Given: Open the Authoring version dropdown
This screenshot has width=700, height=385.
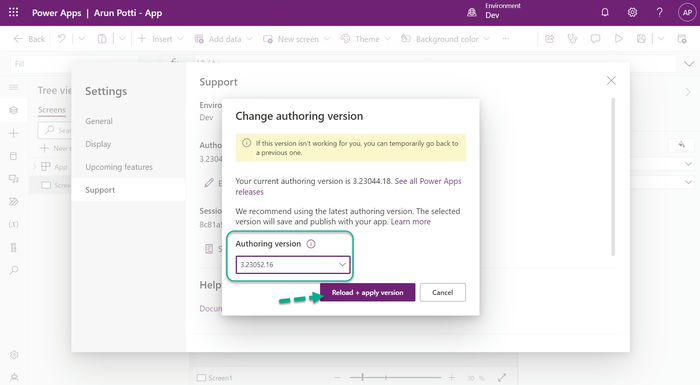Looking at the screenshot, I should (293, 264).
